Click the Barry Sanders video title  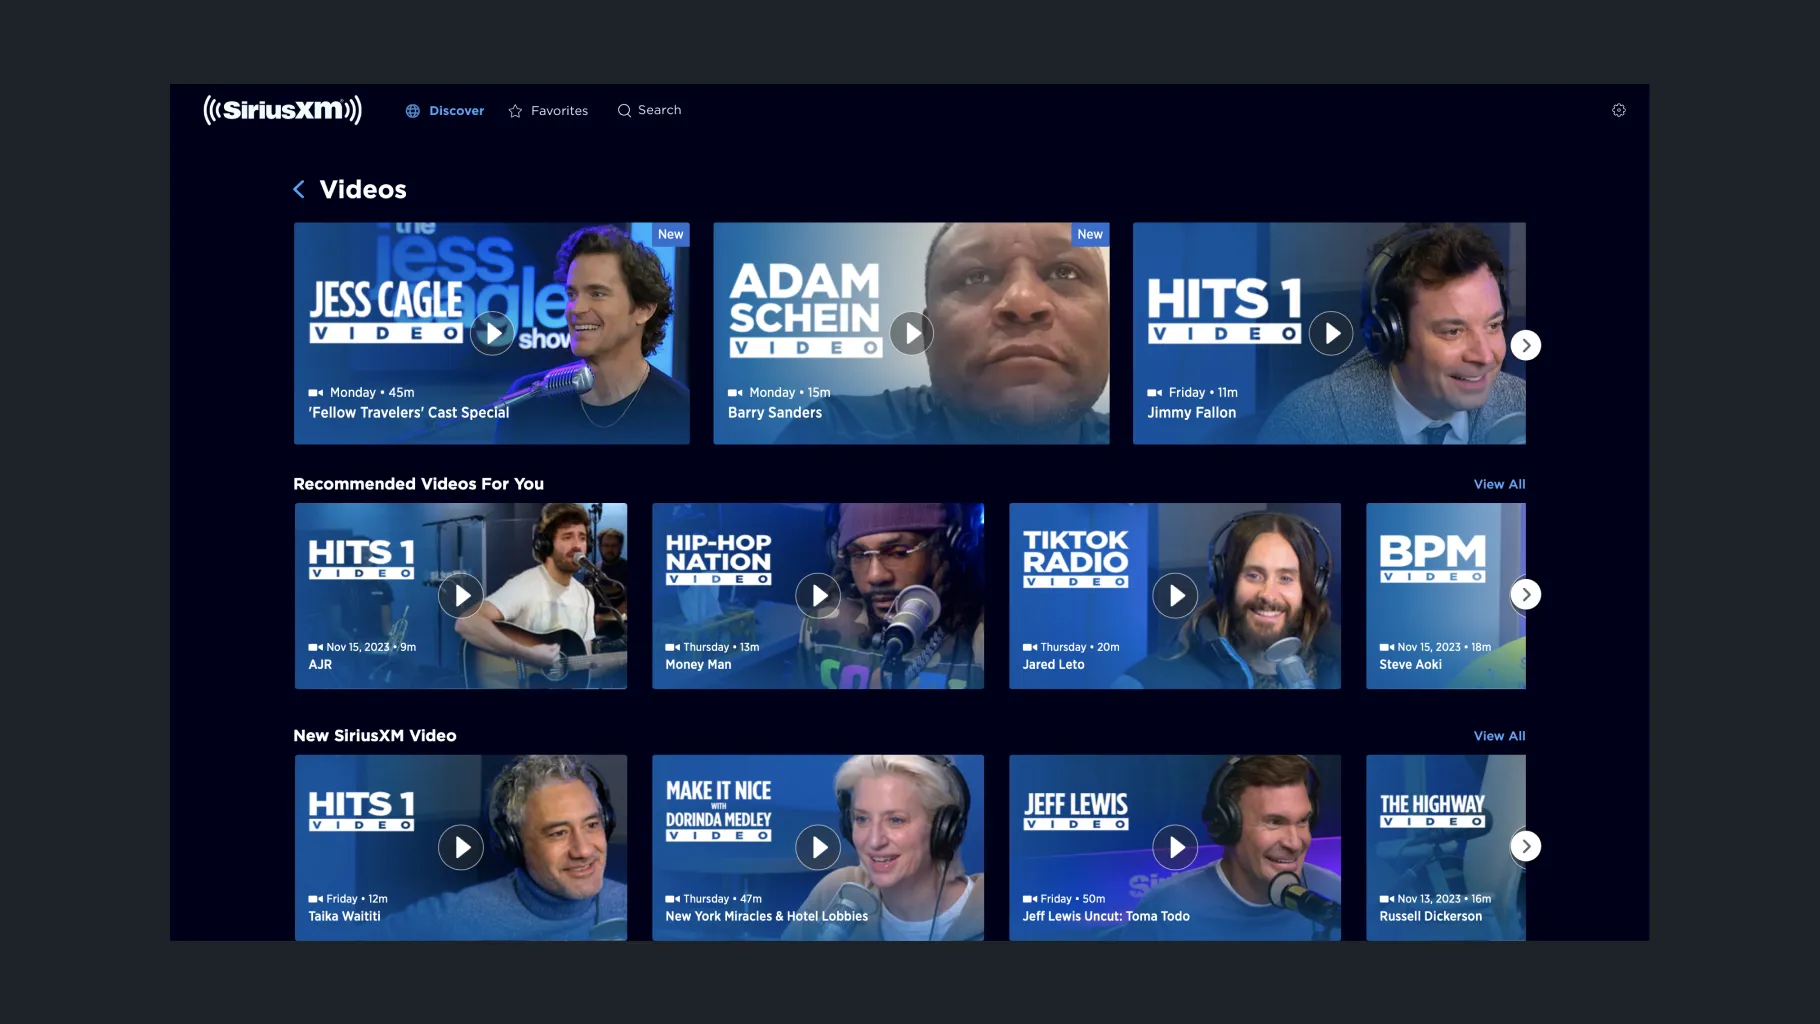(x=775, y=413)
